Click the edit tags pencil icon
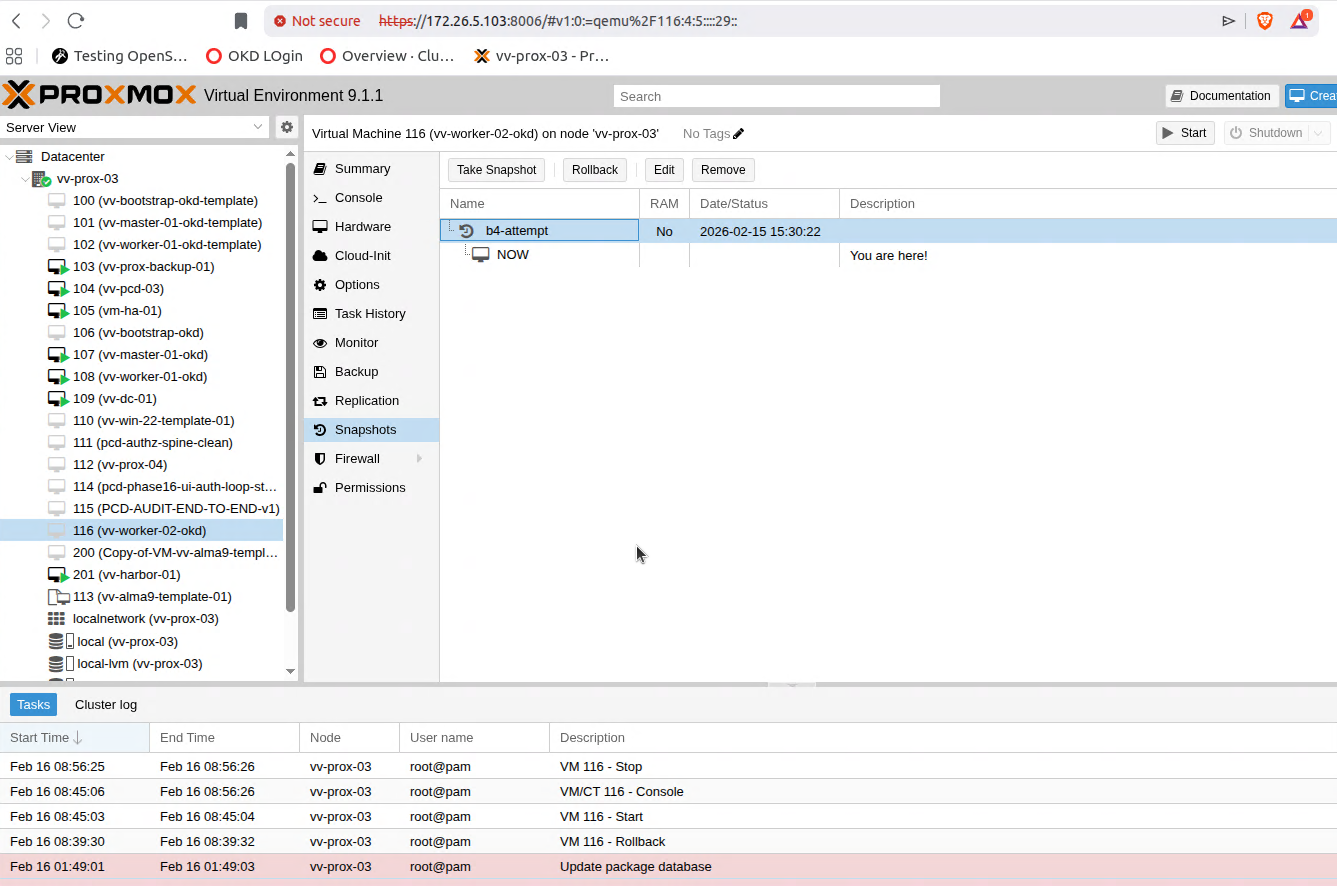Screen dimensions: 1337x886 coord(739,134)
